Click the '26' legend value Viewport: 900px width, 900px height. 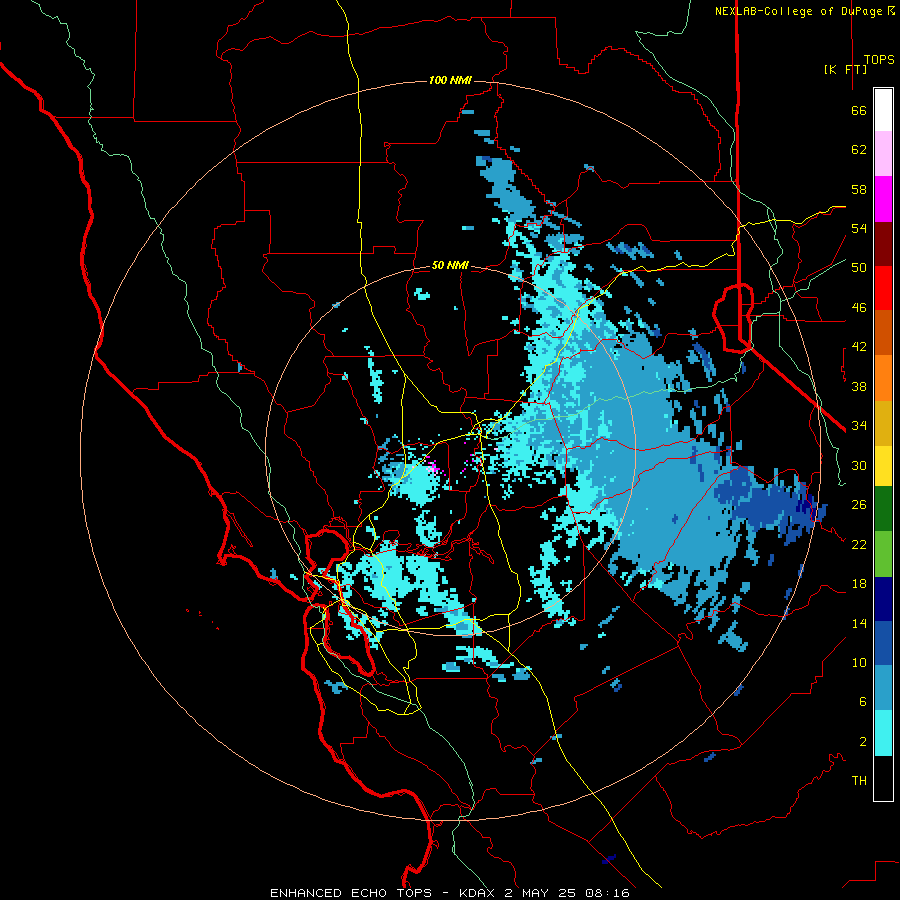(859, 505)
